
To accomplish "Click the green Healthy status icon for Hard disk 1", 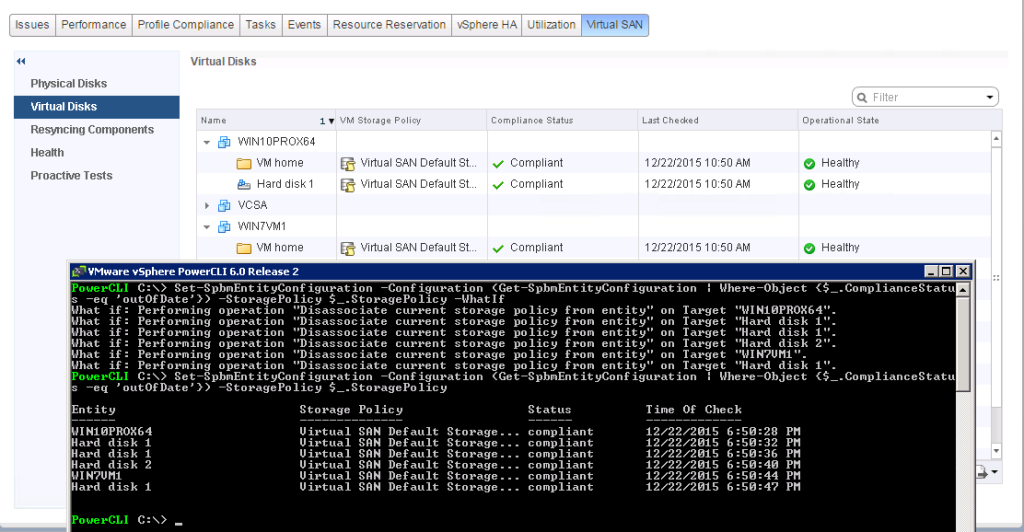I will pos(809,184).
